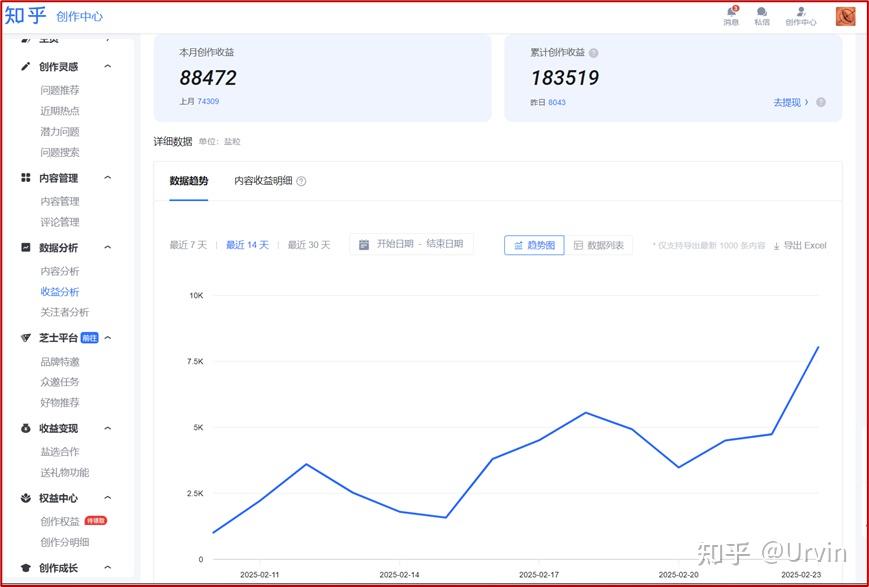Image resolution: width=869 pixels, height=587 pixels.
Task: Collapse the 创作成长 section
Action: click(108, 568)
